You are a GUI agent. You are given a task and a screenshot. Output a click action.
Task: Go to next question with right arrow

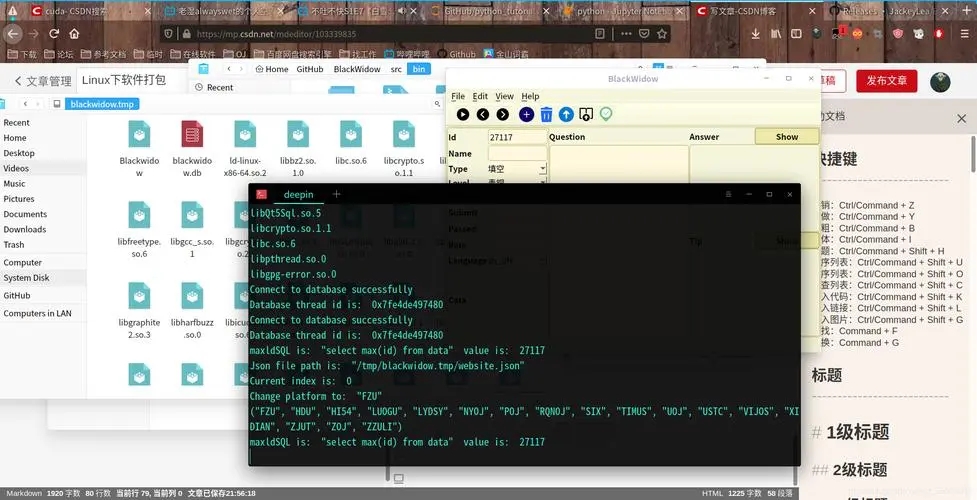[x=503, y=115]
